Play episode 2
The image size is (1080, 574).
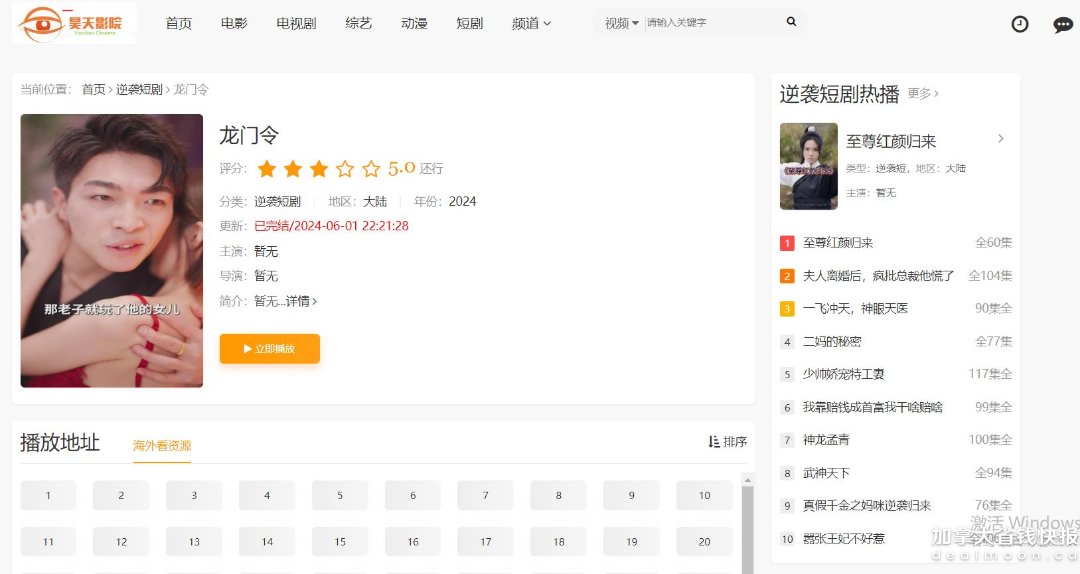[121, 495]
